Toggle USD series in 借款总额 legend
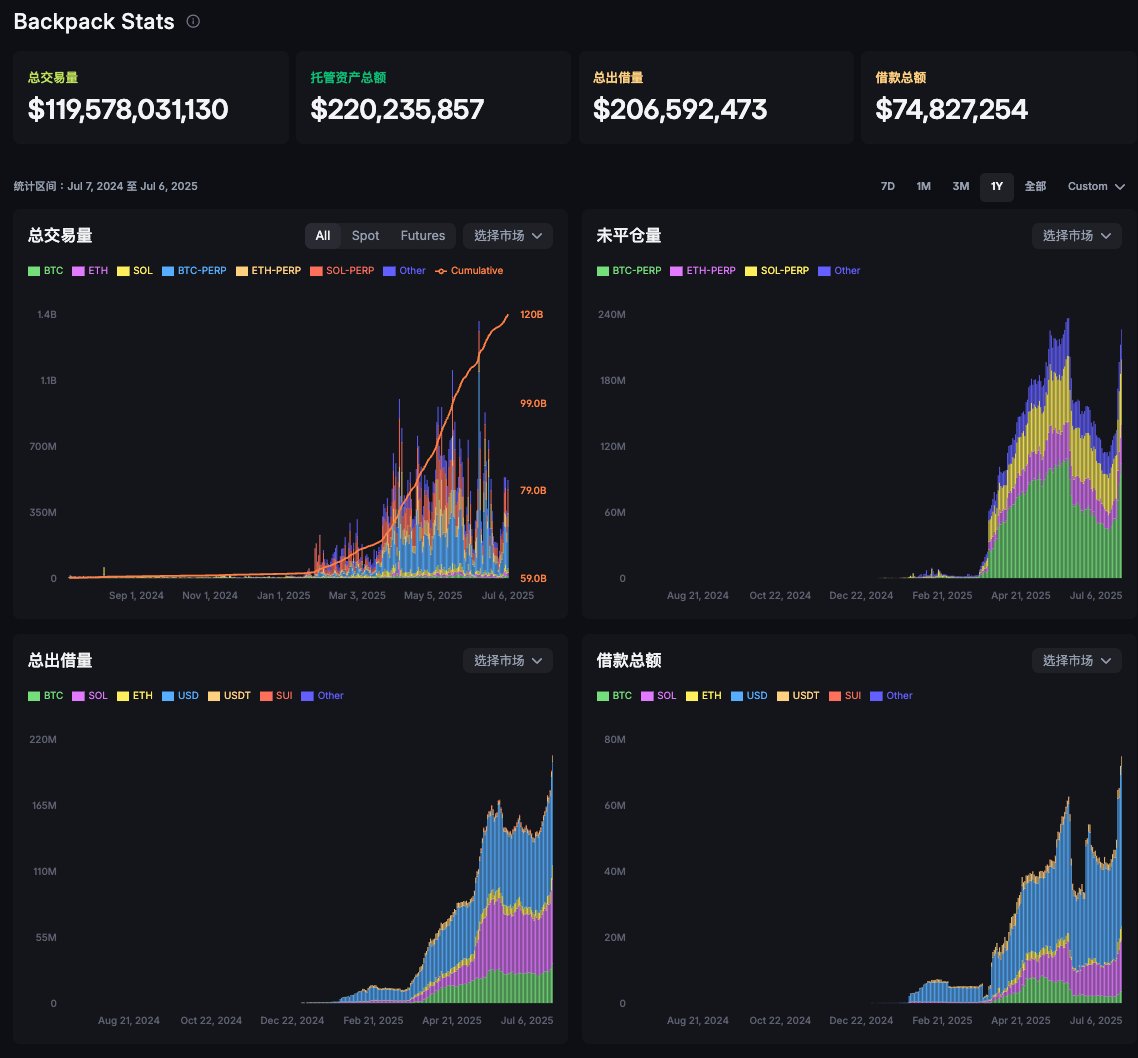The image size is (1138, 1058). (749, 695)
